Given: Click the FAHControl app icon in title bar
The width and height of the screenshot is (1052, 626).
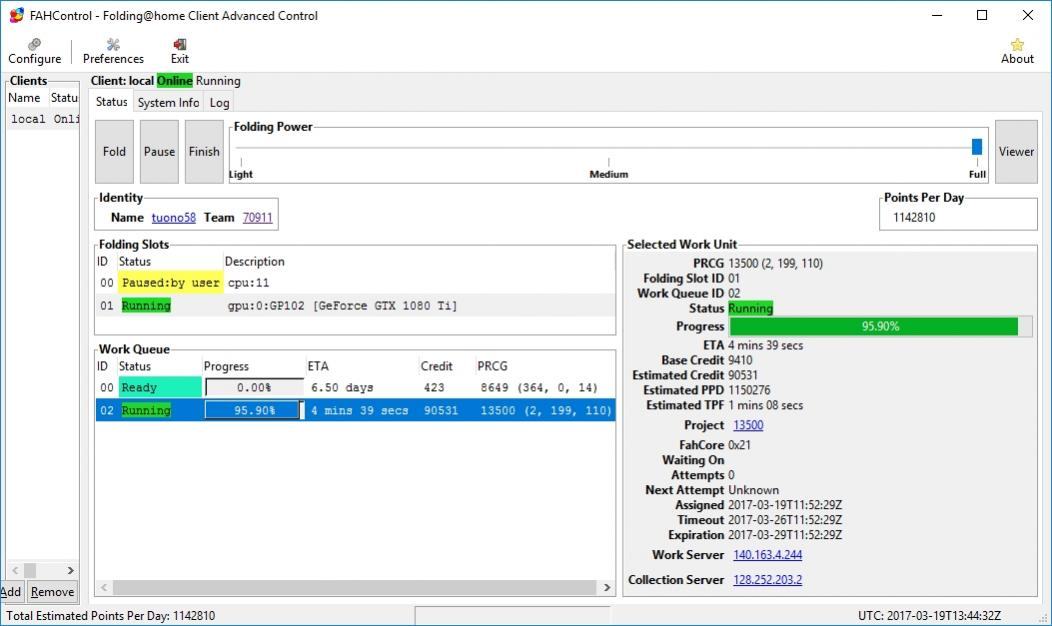Looking at the screenshot, I should pos(16,15).
